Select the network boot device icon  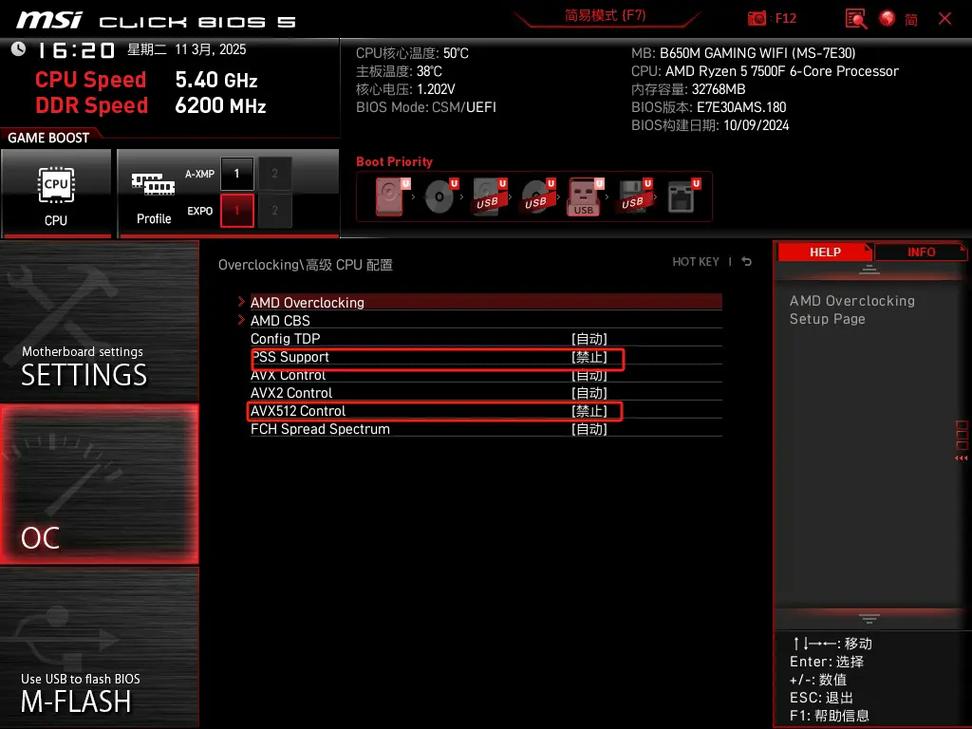click(x=683, y=197)
